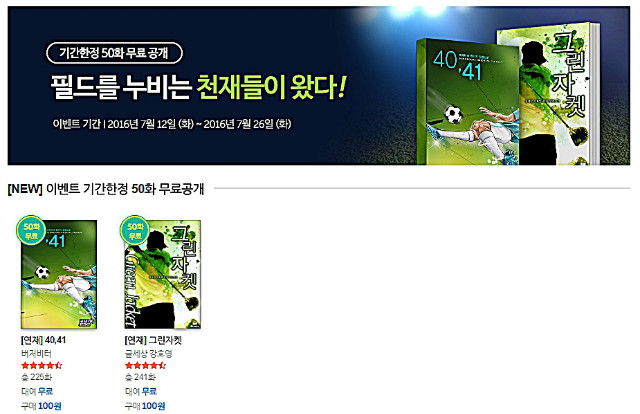
Task: Click the star rating under 40,41
Action: (41, 365)
